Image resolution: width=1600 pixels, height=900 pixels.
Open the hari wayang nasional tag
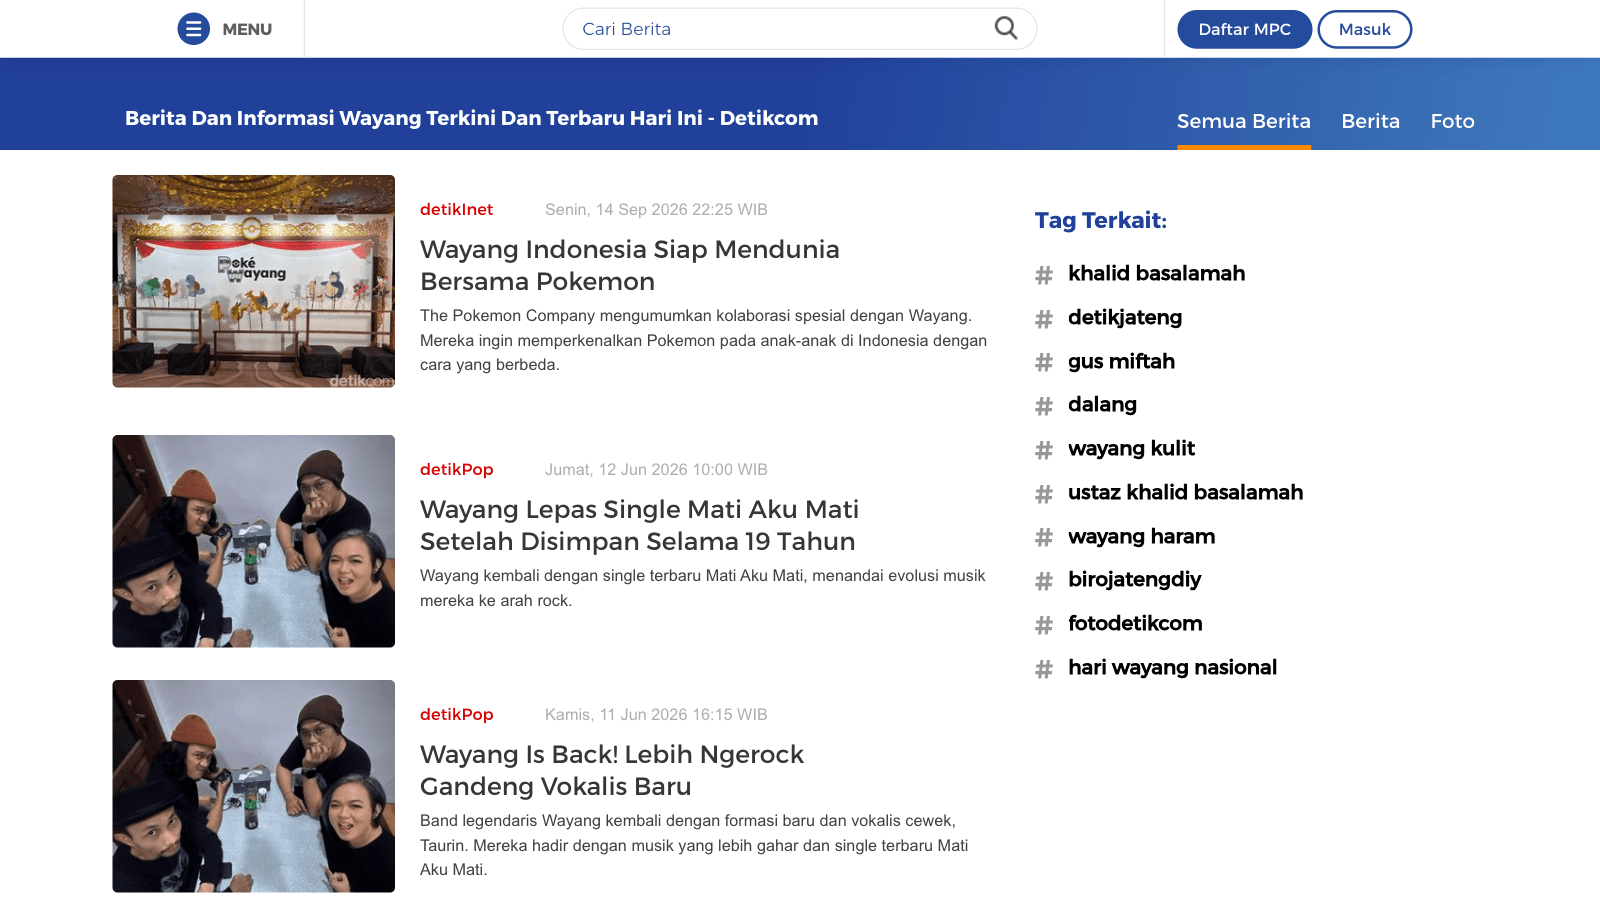click(x=1172, y=667)
